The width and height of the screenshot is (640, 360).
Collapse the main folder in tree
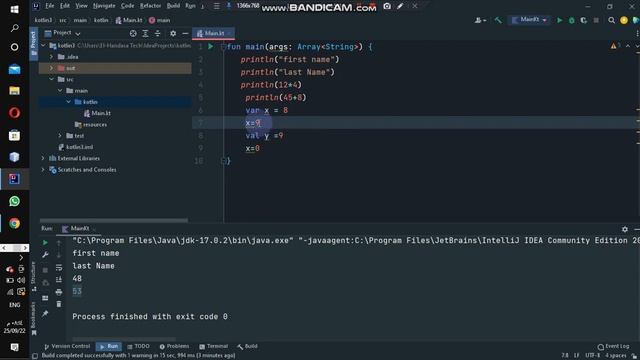pos(60,91)
